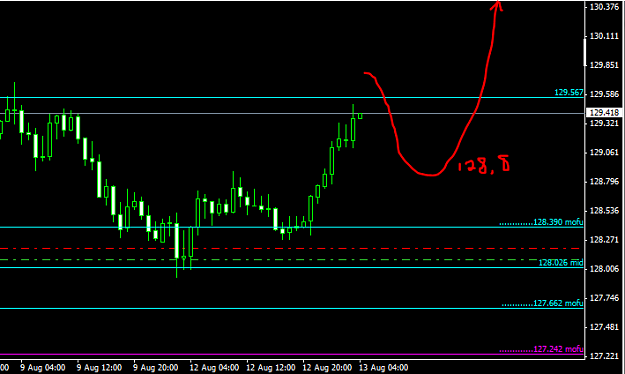Click the 129.321 price scale value
Viewport: 625px width, 374px height.
tap(604, 123)
